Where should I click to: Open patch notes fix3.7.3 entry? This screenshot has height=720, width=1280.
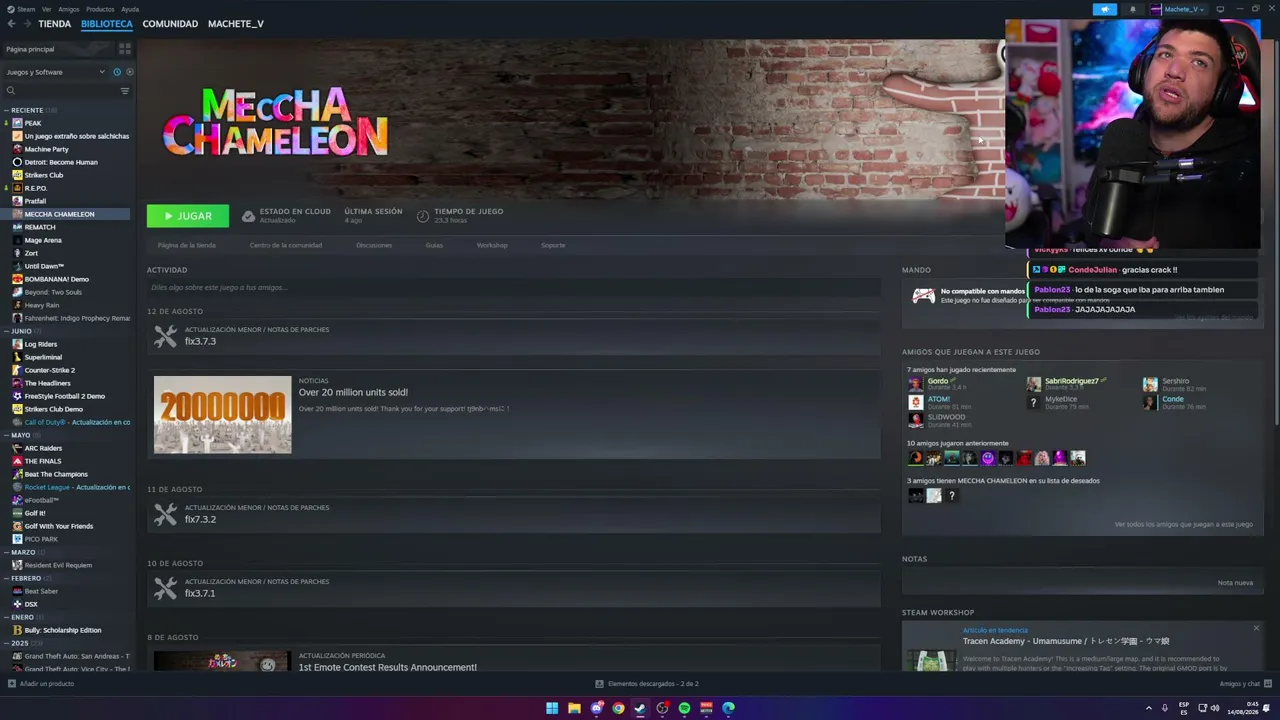point(514,337)
